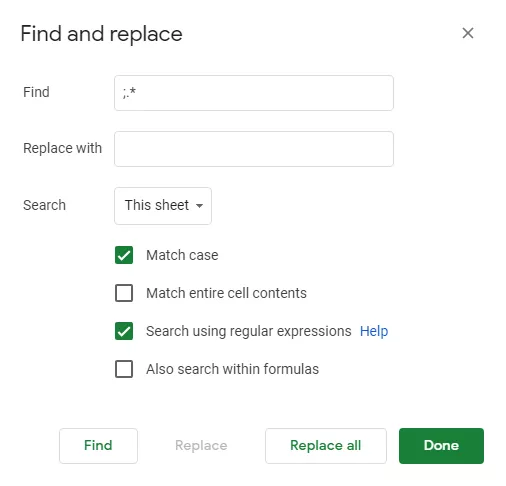
Task: Click into the empty Replace with field
Action: (x=254, y=149)
